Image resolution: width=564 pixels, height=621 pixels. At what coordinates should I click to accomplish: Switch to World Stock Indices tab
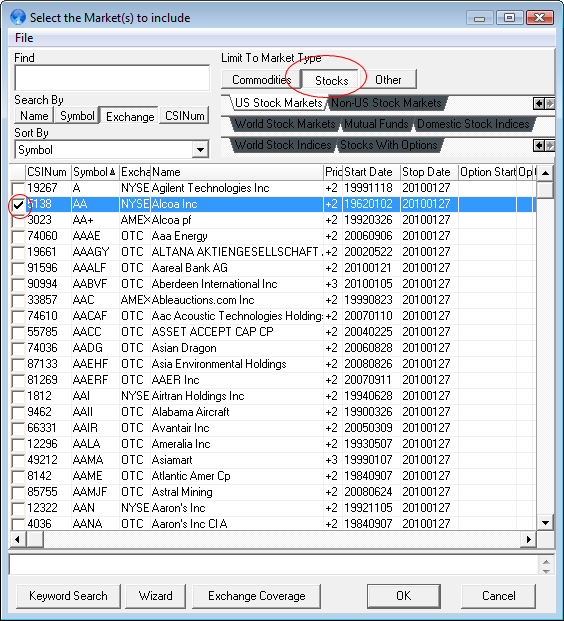click(x=283, y=145)
